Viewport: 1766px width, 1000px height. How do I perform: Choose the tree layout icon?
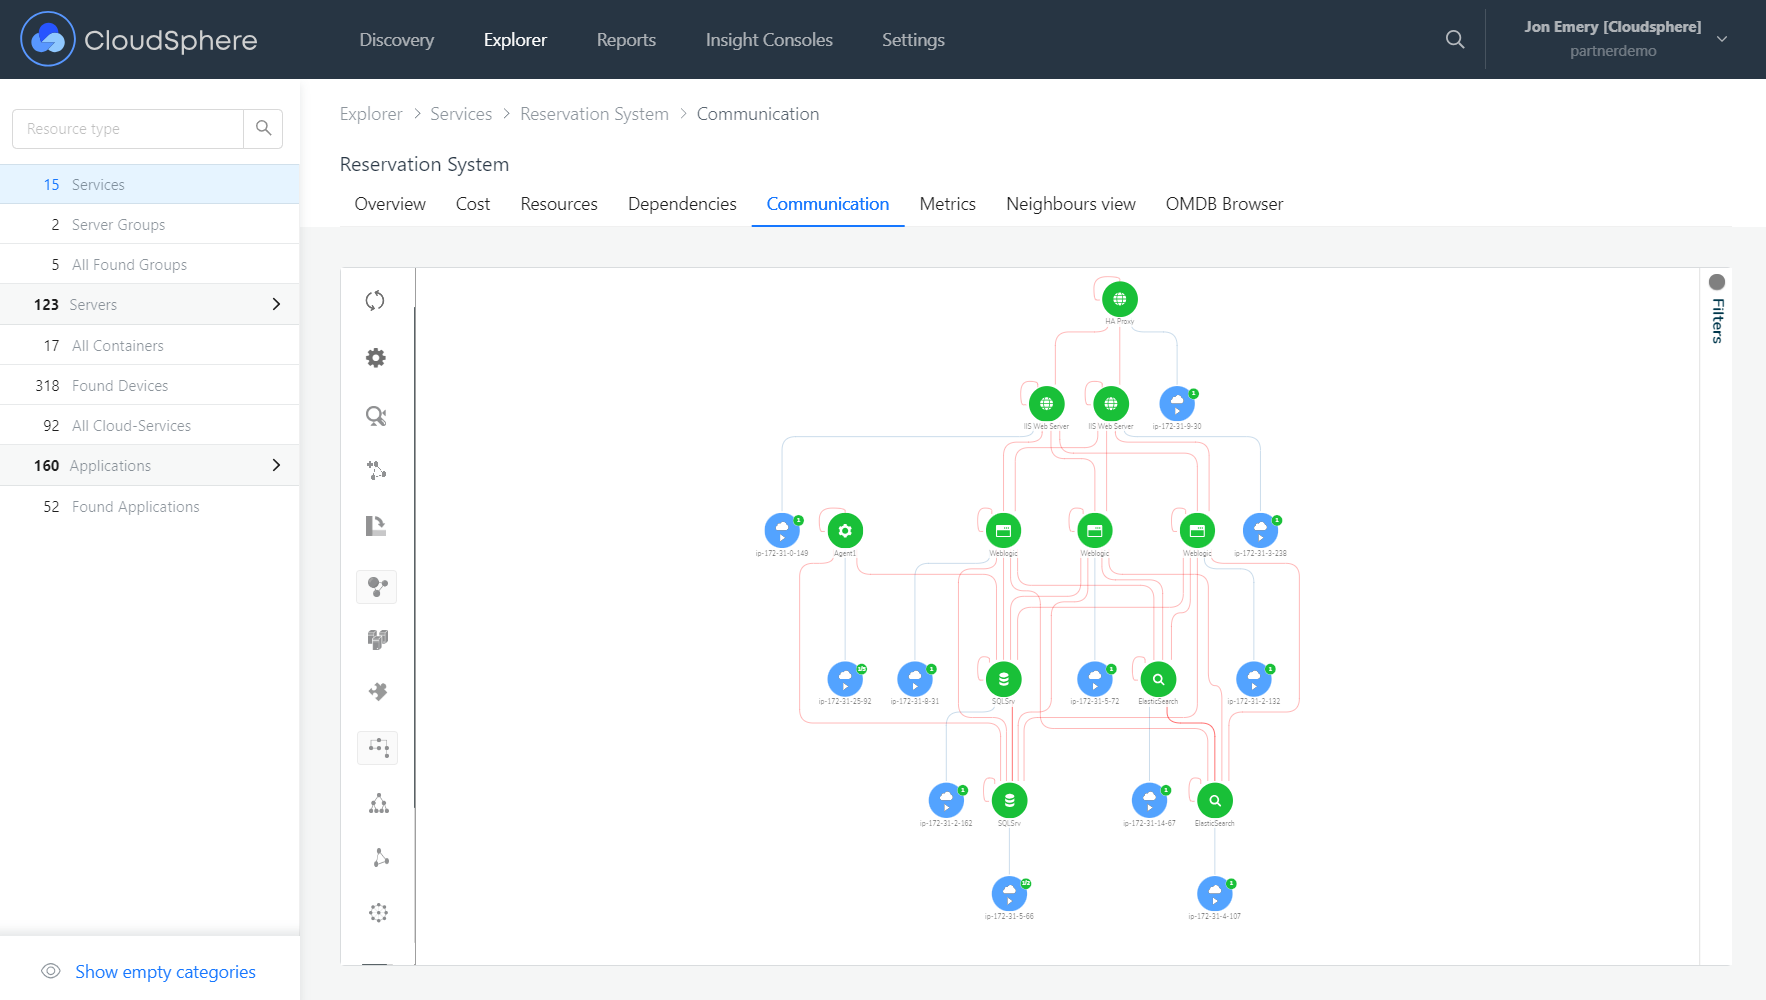pos(378,803)
